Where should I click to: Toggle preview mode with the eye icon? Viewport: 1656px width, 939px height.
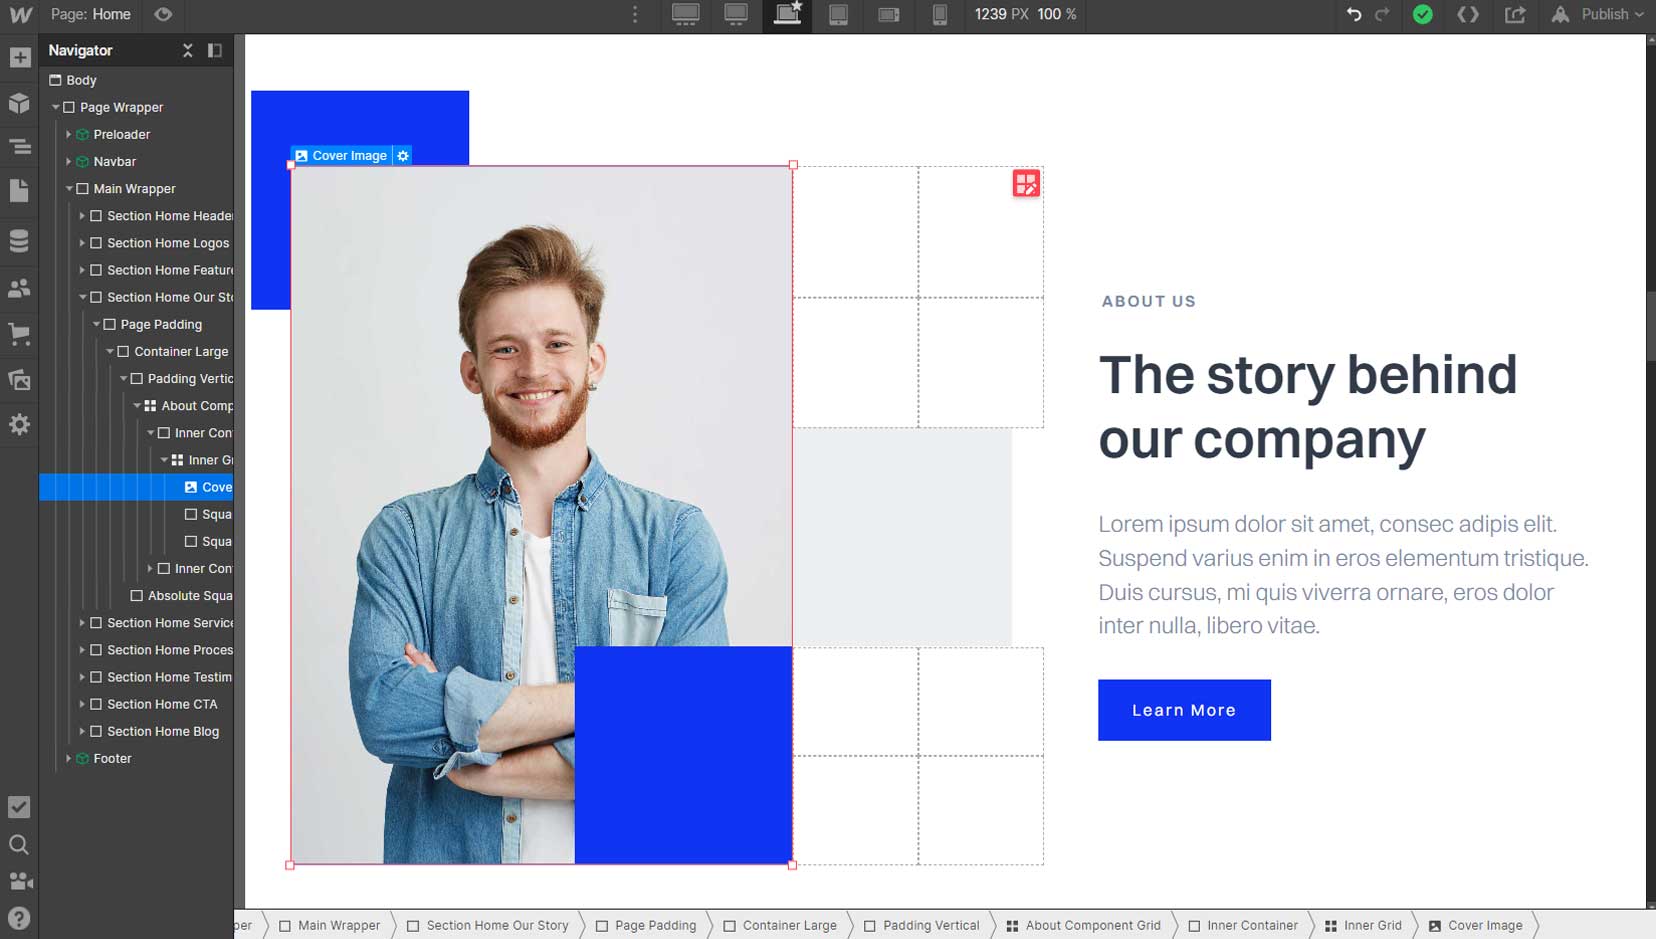tap(163, 15)
